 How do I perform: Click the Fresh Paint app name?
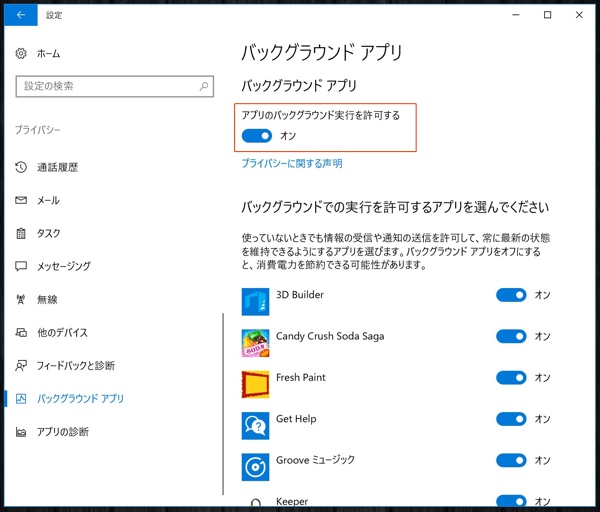[x=301, y=377]
